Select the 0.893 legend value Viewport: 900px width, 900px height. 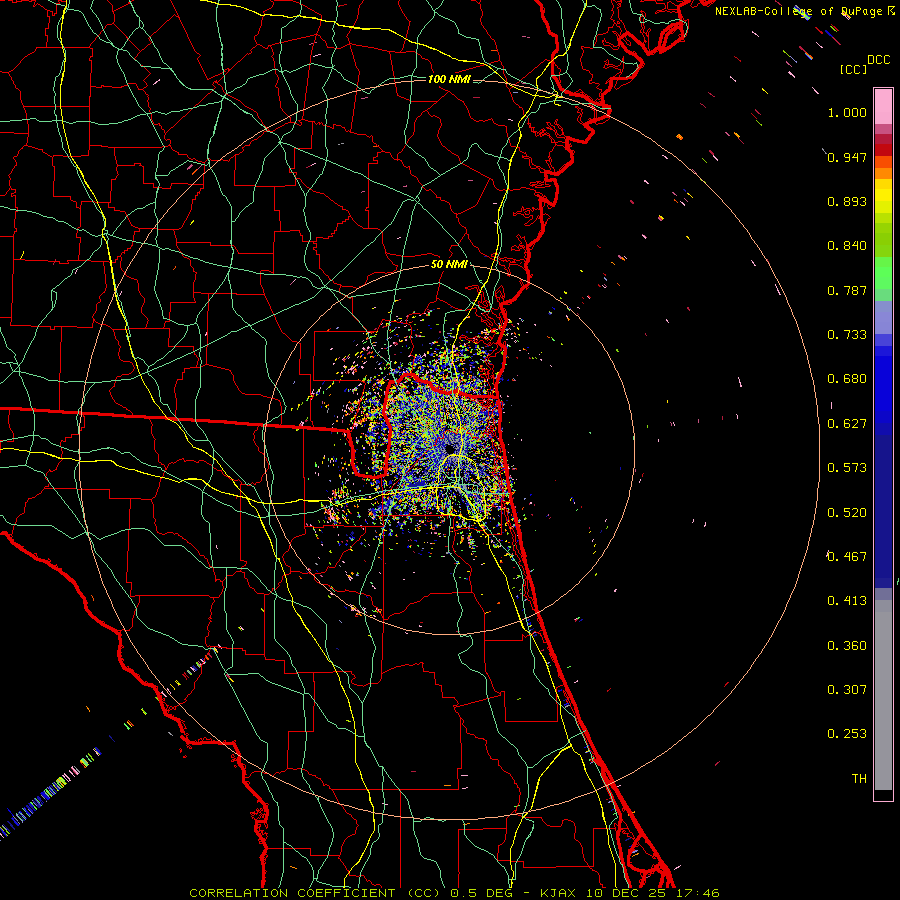pos(847,201)
